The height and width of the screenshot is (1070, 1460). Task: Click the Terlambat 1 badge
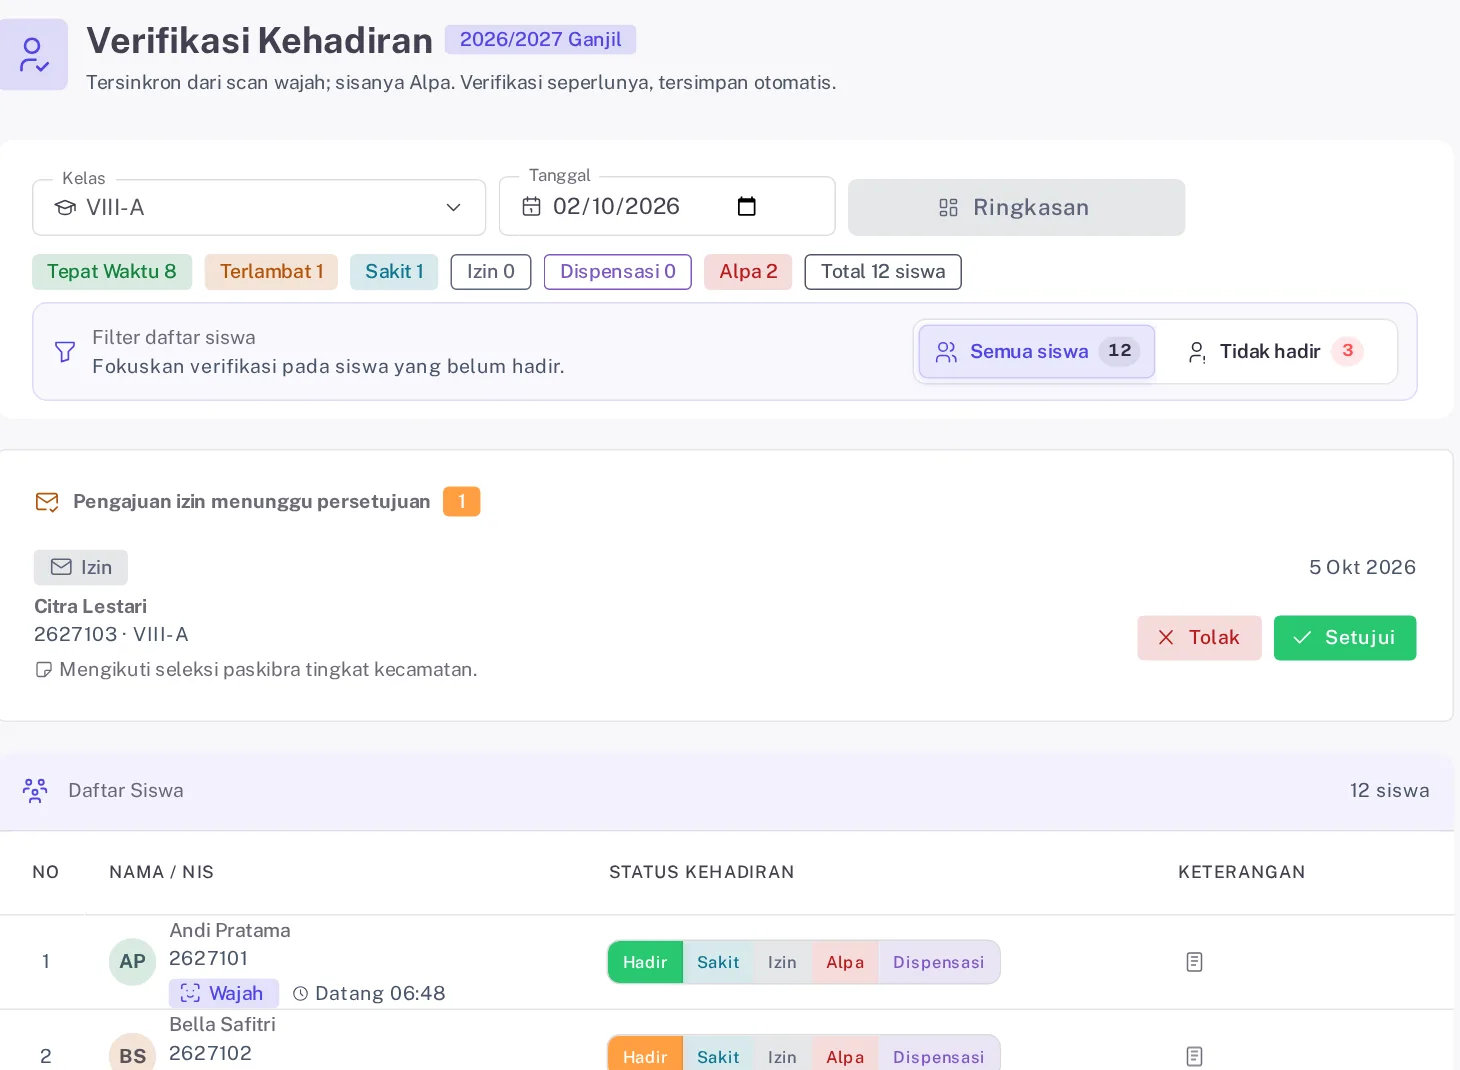pos(271,272)
